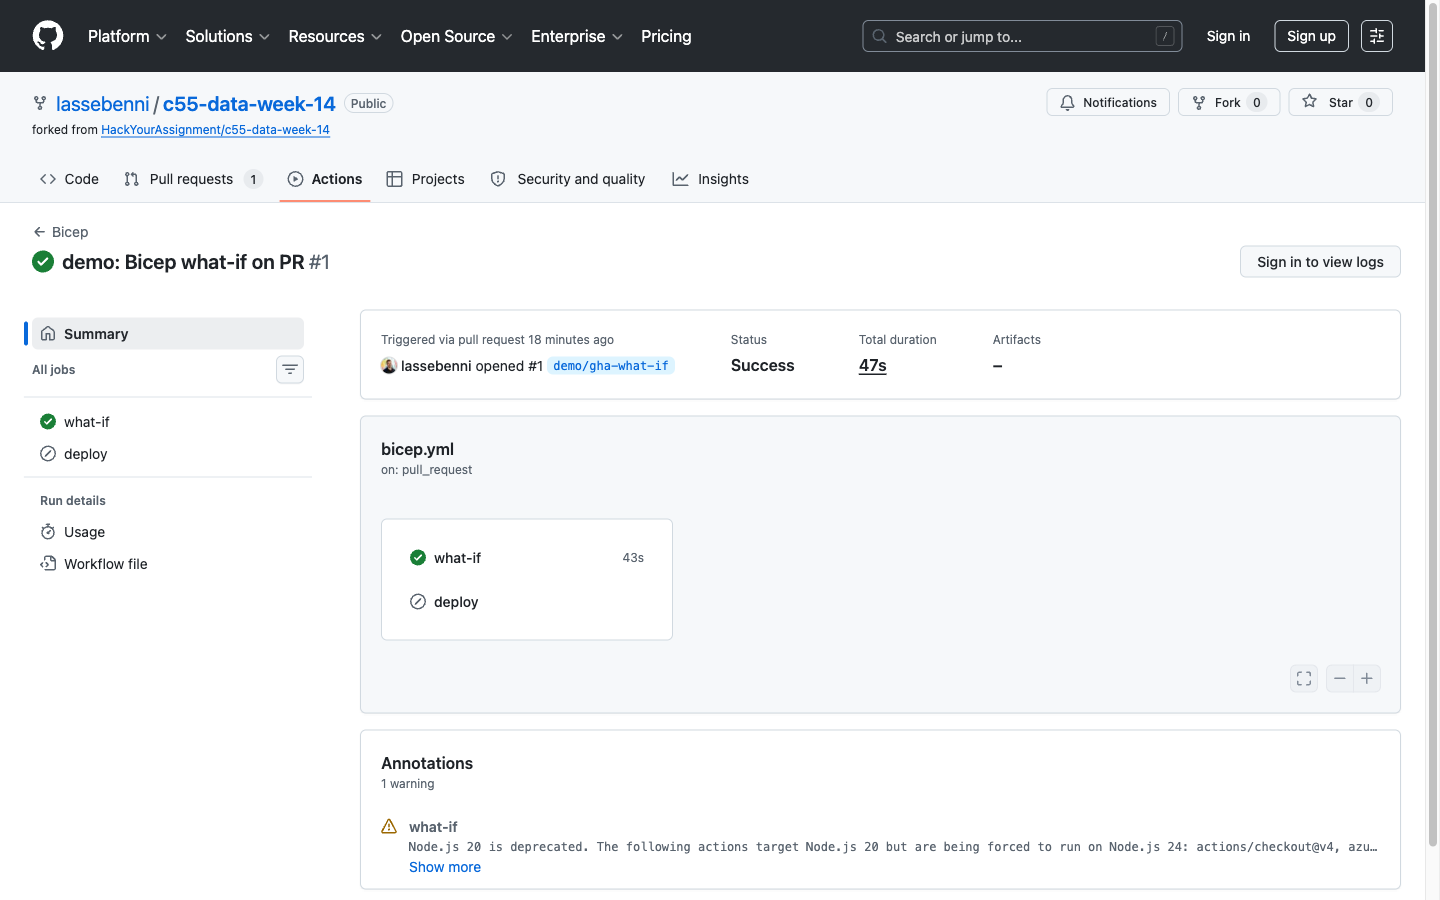Click the Fork button
Screen dimensions: 1440x900
tap(1228, 102)
